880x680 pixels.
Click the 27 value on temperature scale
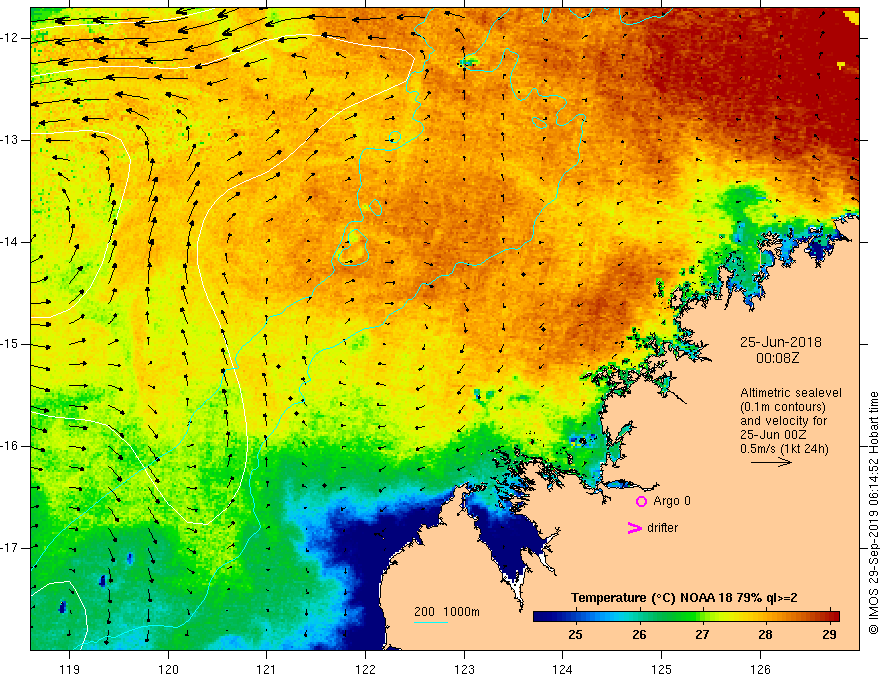click(x=702, y=635)
